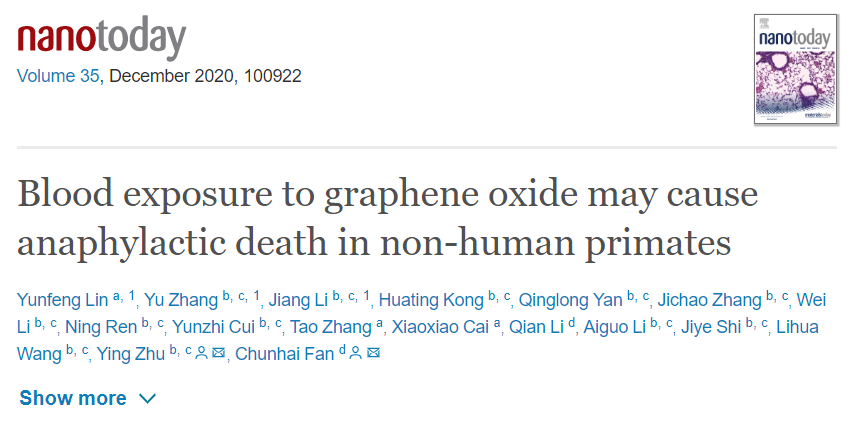850x422 pixels.
Task: Click the envelope icon after Ying Zhu
Action: click(x=218, y=354)
